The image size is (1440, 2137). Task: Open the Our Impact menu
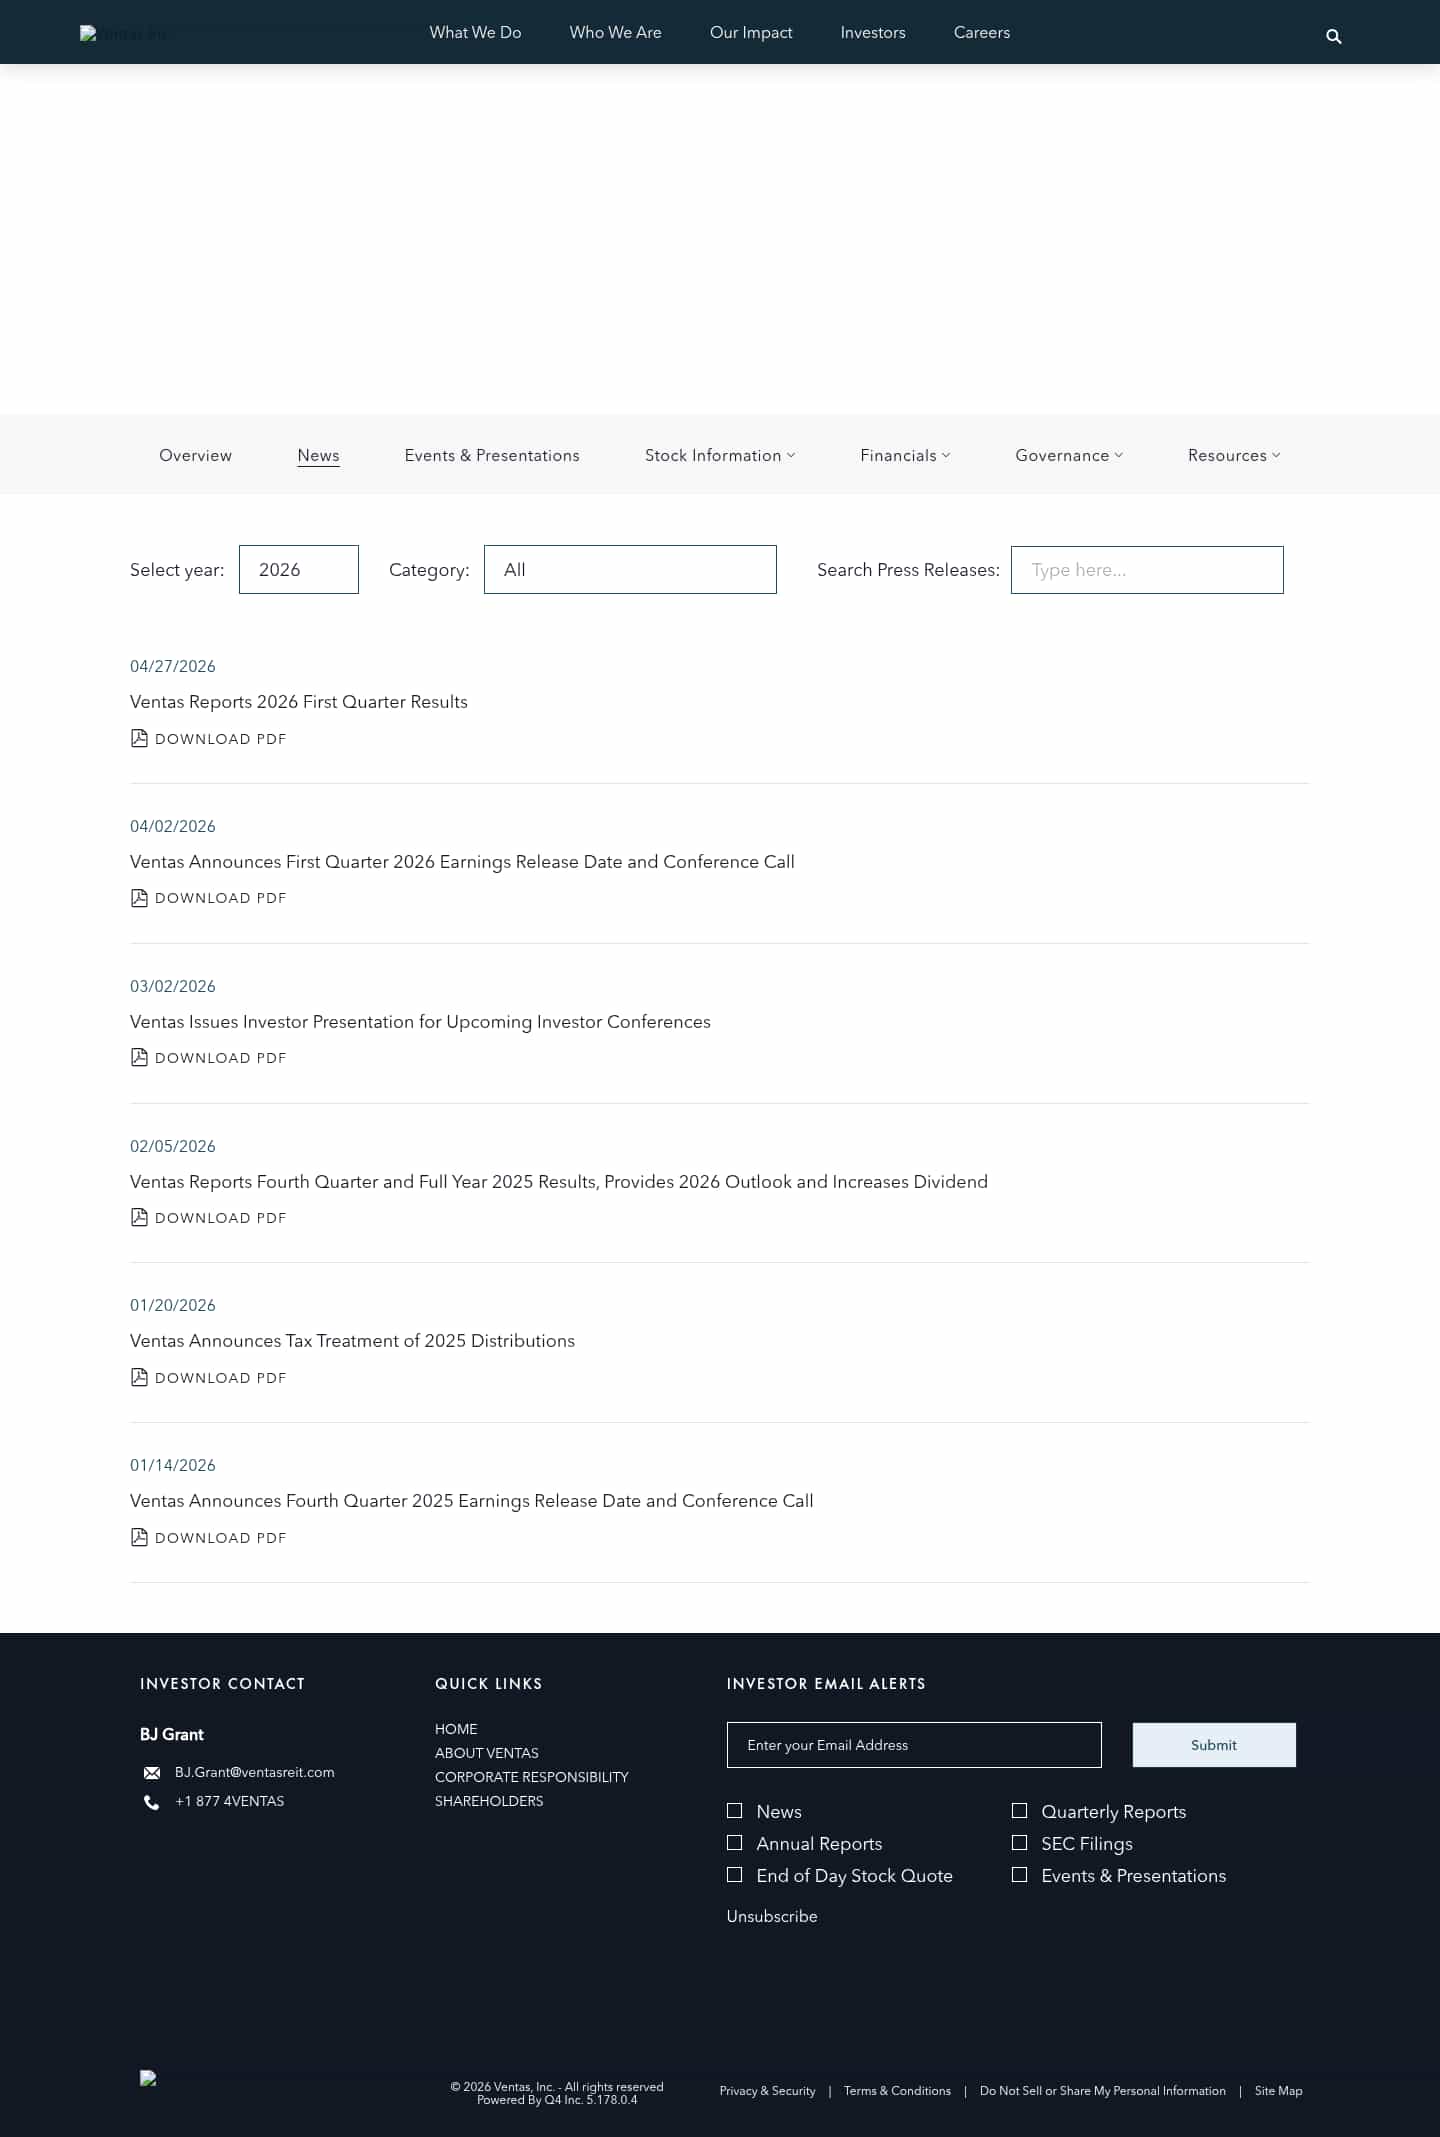click(751, 32)
